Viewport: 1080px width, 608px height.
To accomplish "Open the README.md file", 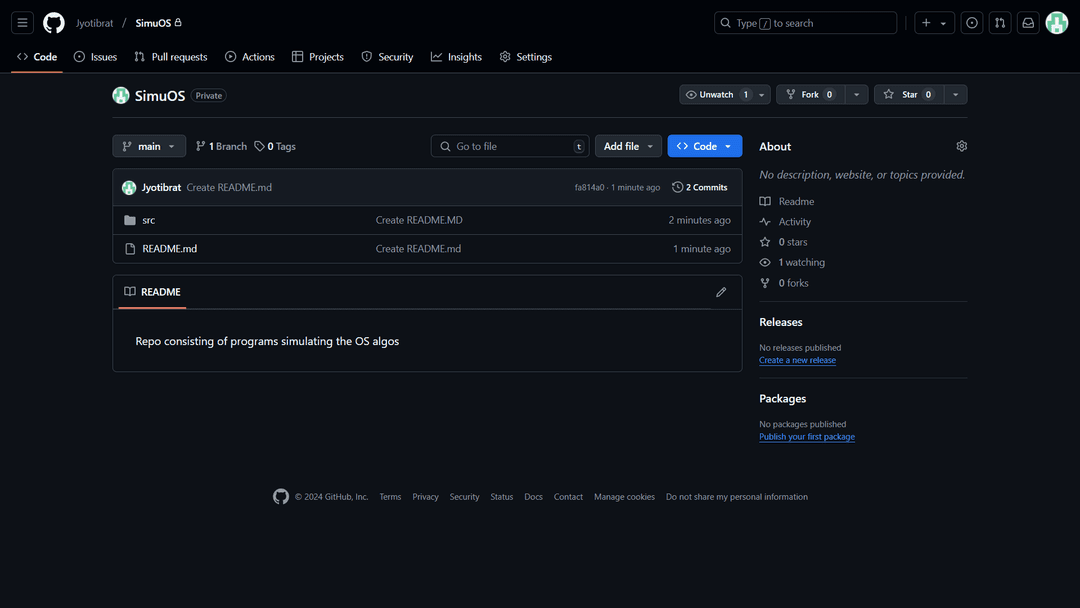I will coord(169,249).
